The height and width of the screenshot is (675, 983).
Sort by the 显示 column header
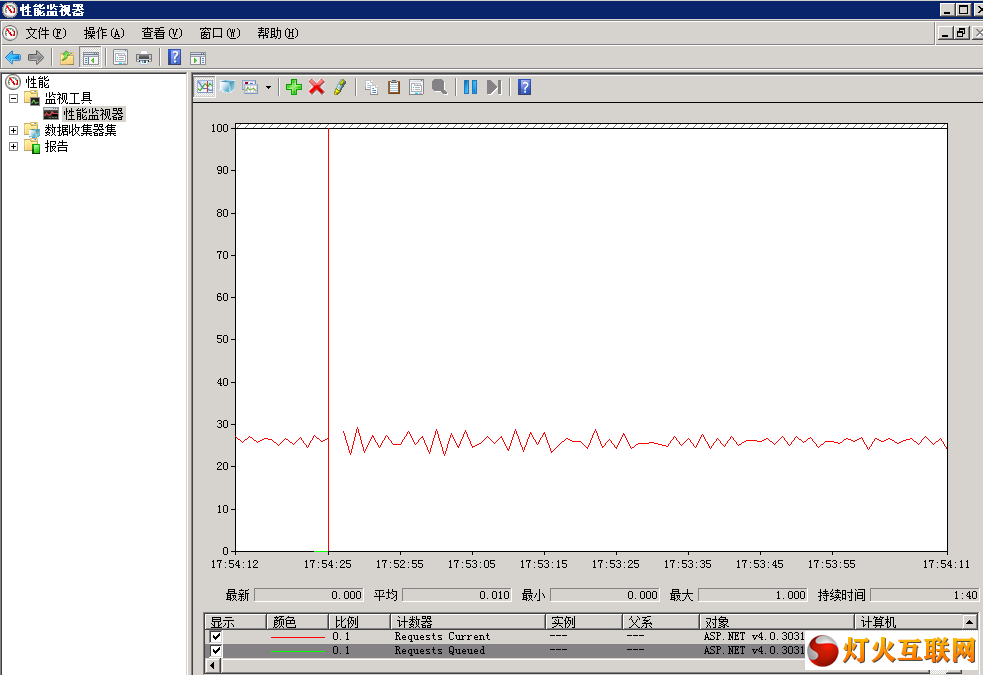(236, 622)
